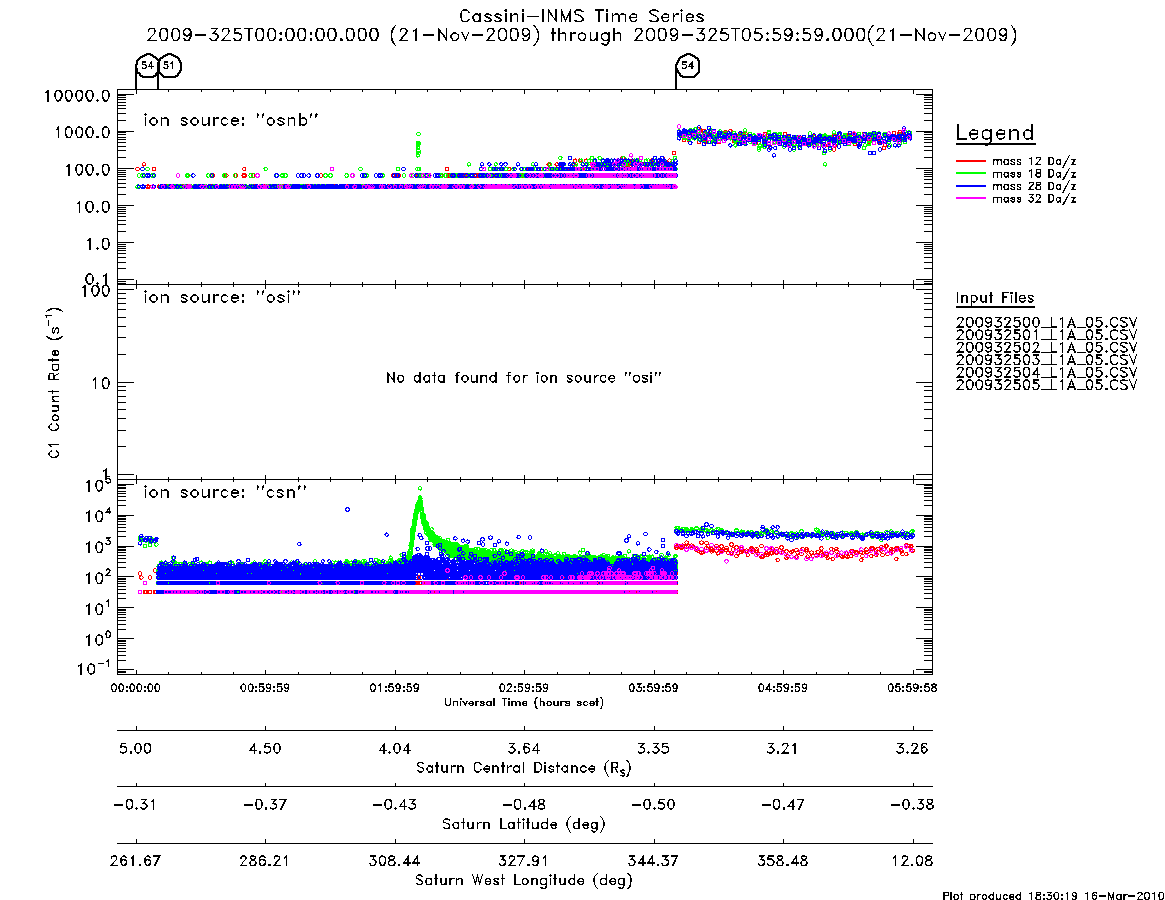This screenshot has height=900, width=1165.
Task: Select input file 200932503_L1A_05.CSV
Action: (x=1046, y=360)
